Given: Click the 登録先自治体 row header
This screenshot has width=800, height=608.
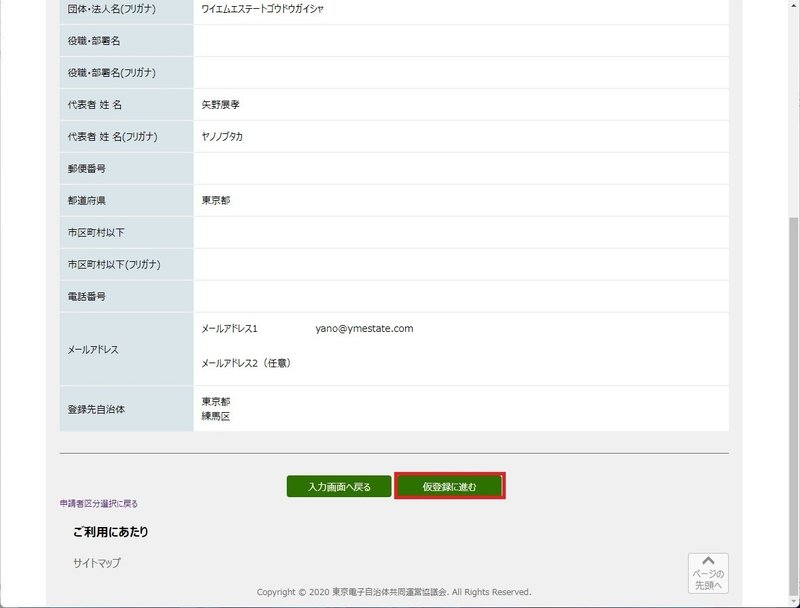Looking at the screenshot, I should click(127, 409).
